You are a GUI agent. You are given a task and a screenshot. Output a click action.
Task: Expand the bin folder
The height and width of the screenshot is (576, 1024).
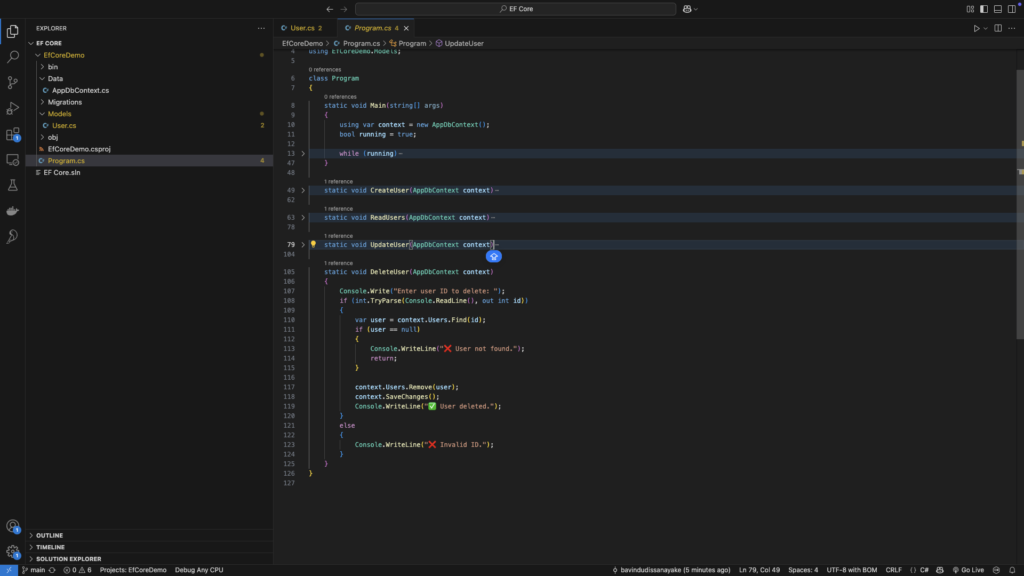(x=42, y=67)
